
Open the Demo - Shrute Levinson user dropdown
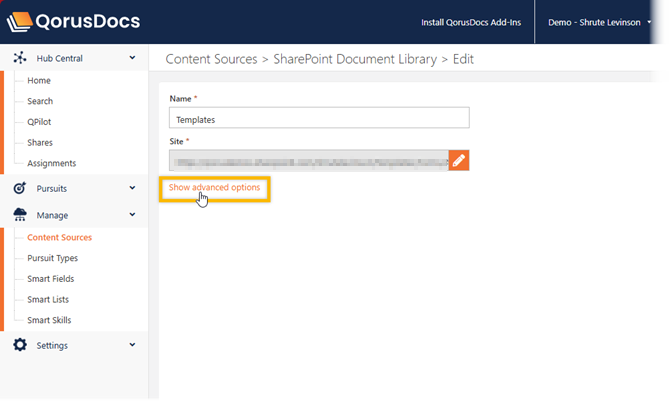click(599, 21)
